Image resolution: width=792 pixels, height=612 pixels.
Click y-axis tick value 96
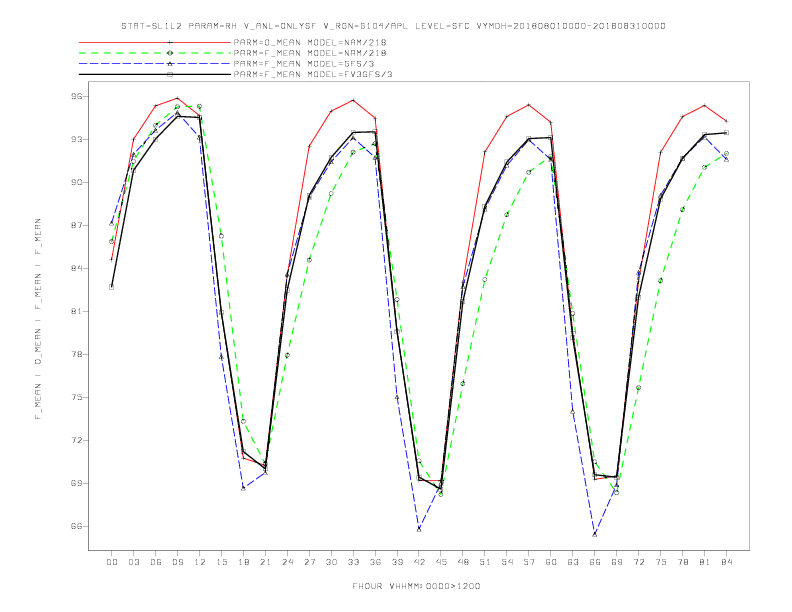coord(76,96)
